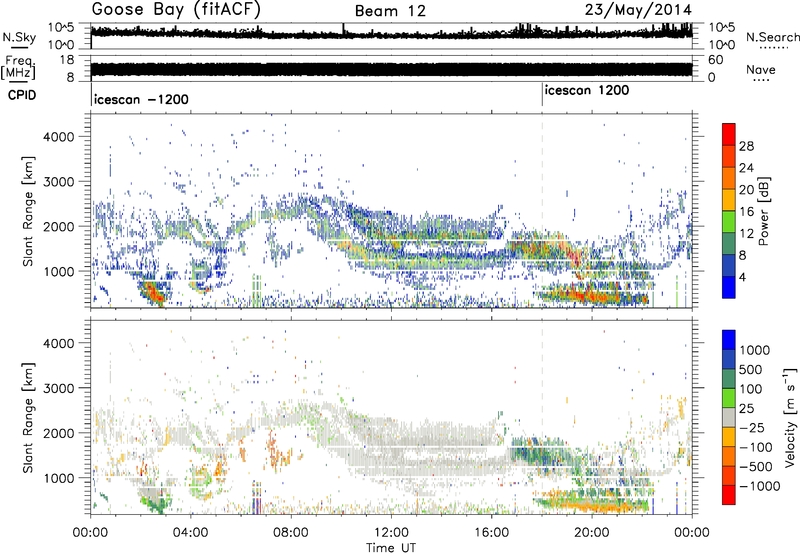
Task: Click the "3000" tick of the power panel
Action: [59, 182]
